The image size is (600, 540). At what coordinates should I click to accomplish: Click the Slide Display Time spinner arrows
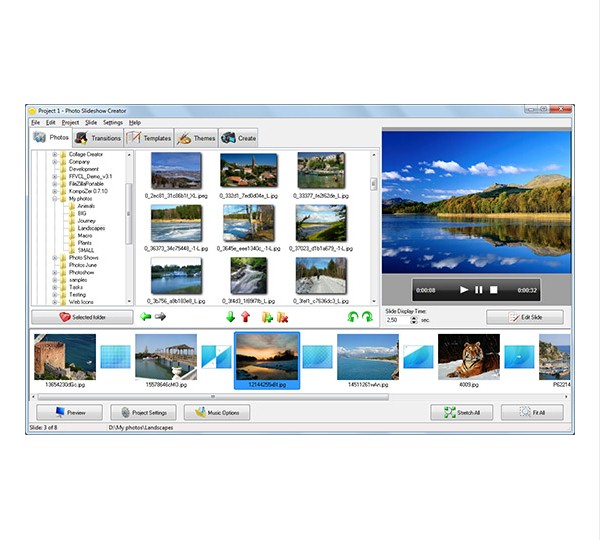coord(412,320)
